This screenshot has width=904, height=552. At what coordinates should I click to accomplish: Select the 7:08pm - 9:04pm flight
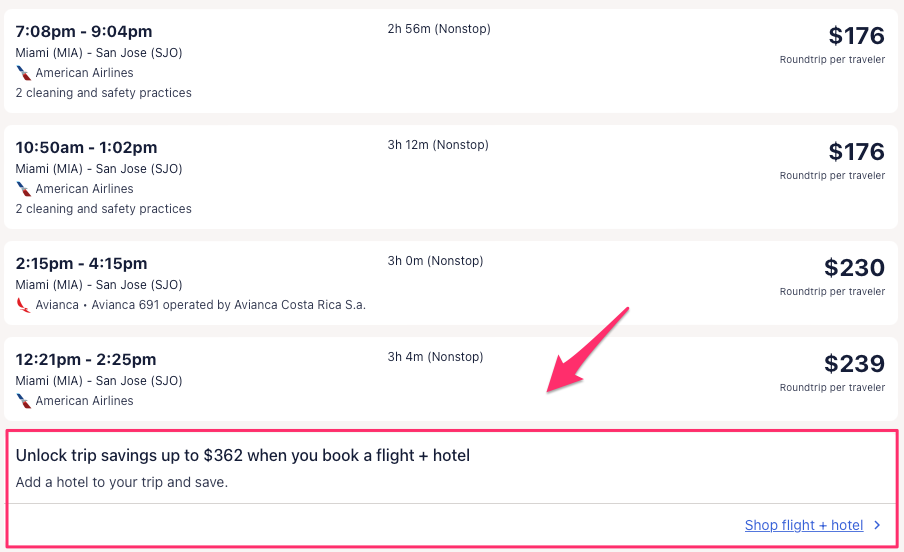click(x=84, y=32)
